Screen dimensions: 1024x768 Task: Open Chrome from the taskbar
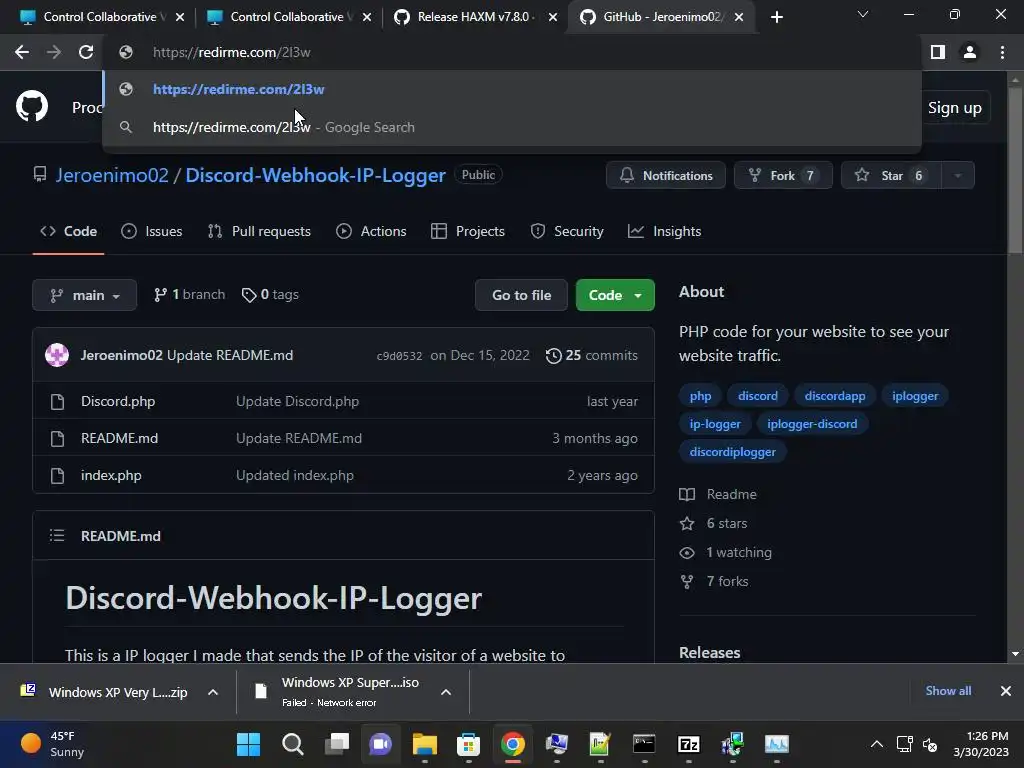[x=513, y=744]
